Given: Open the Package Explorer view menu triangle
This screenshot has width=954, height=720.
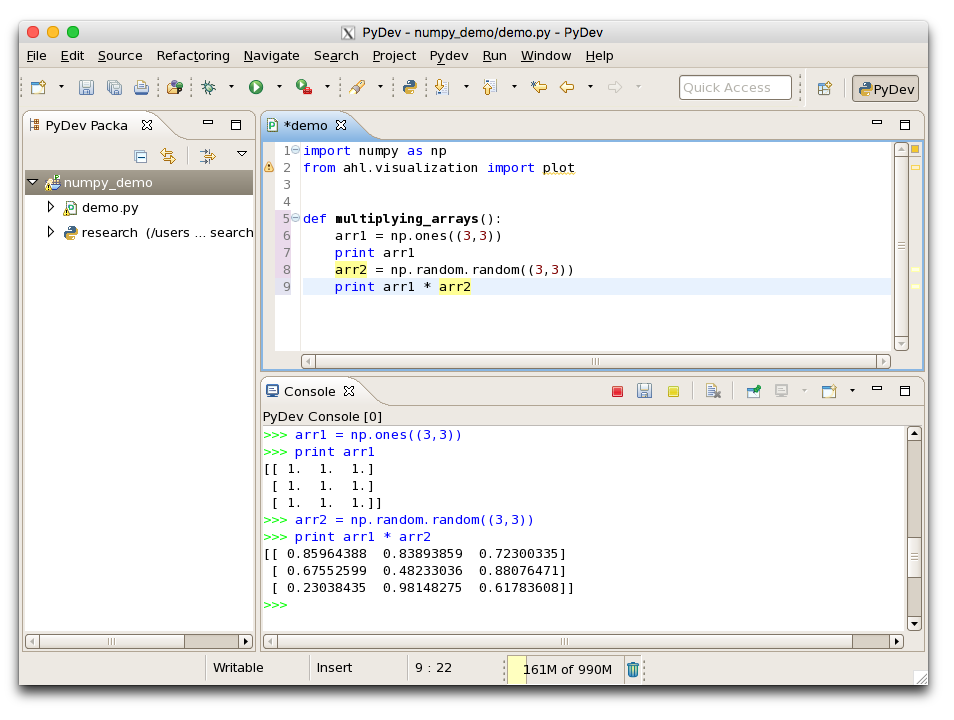Looking at the screenshot, I should (242, 154).
